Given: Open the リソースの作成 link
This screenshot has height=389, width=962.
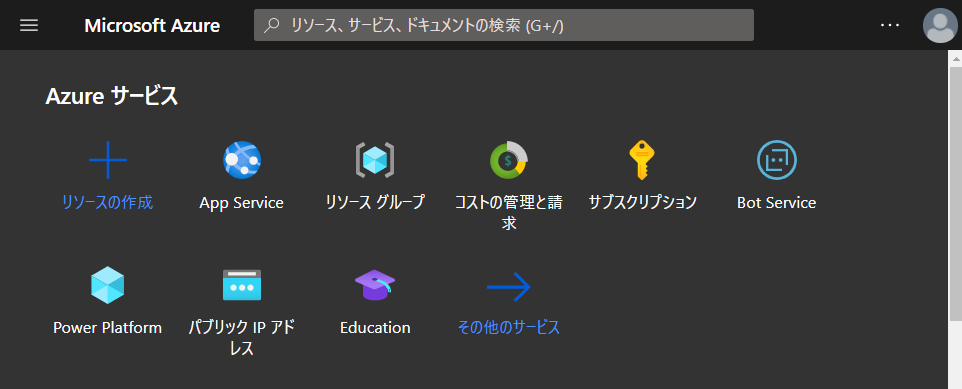Looking at the screenshot, I should 107,202.
